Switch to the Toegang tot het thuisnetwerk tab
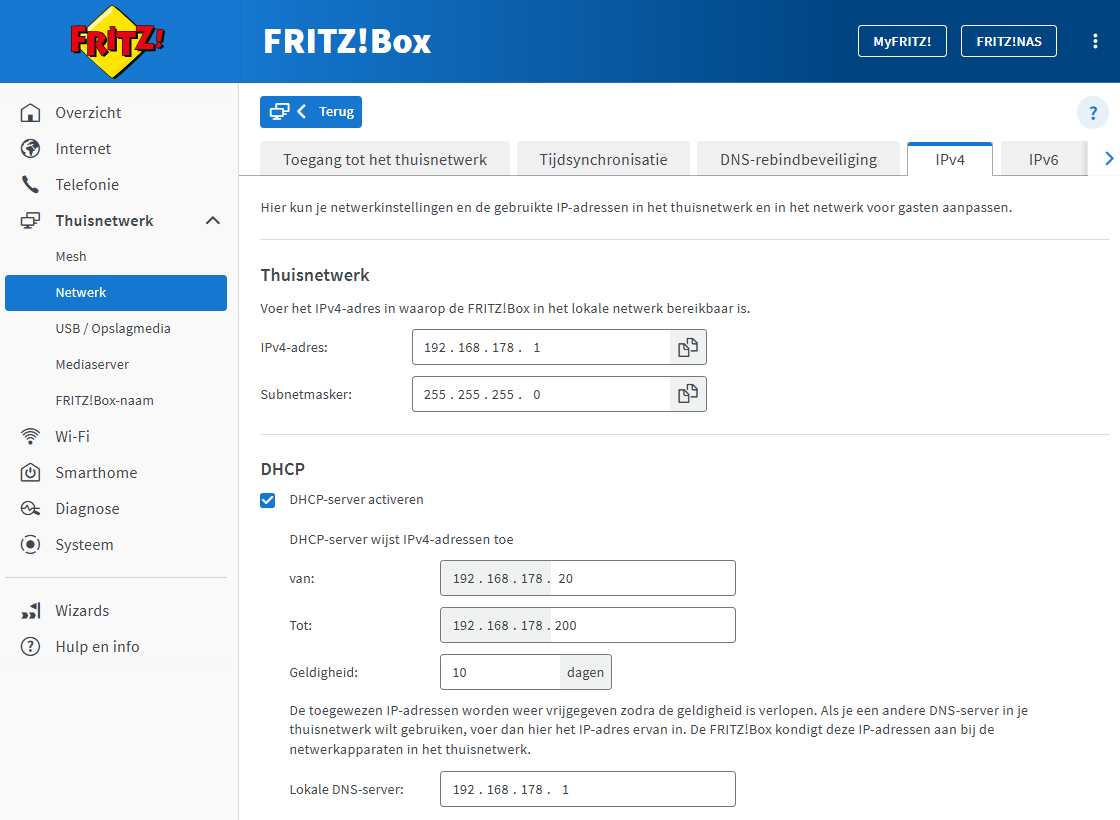The width and height of the screenshot is (1120, 820). pyautogui.click(x=385, y=159)
